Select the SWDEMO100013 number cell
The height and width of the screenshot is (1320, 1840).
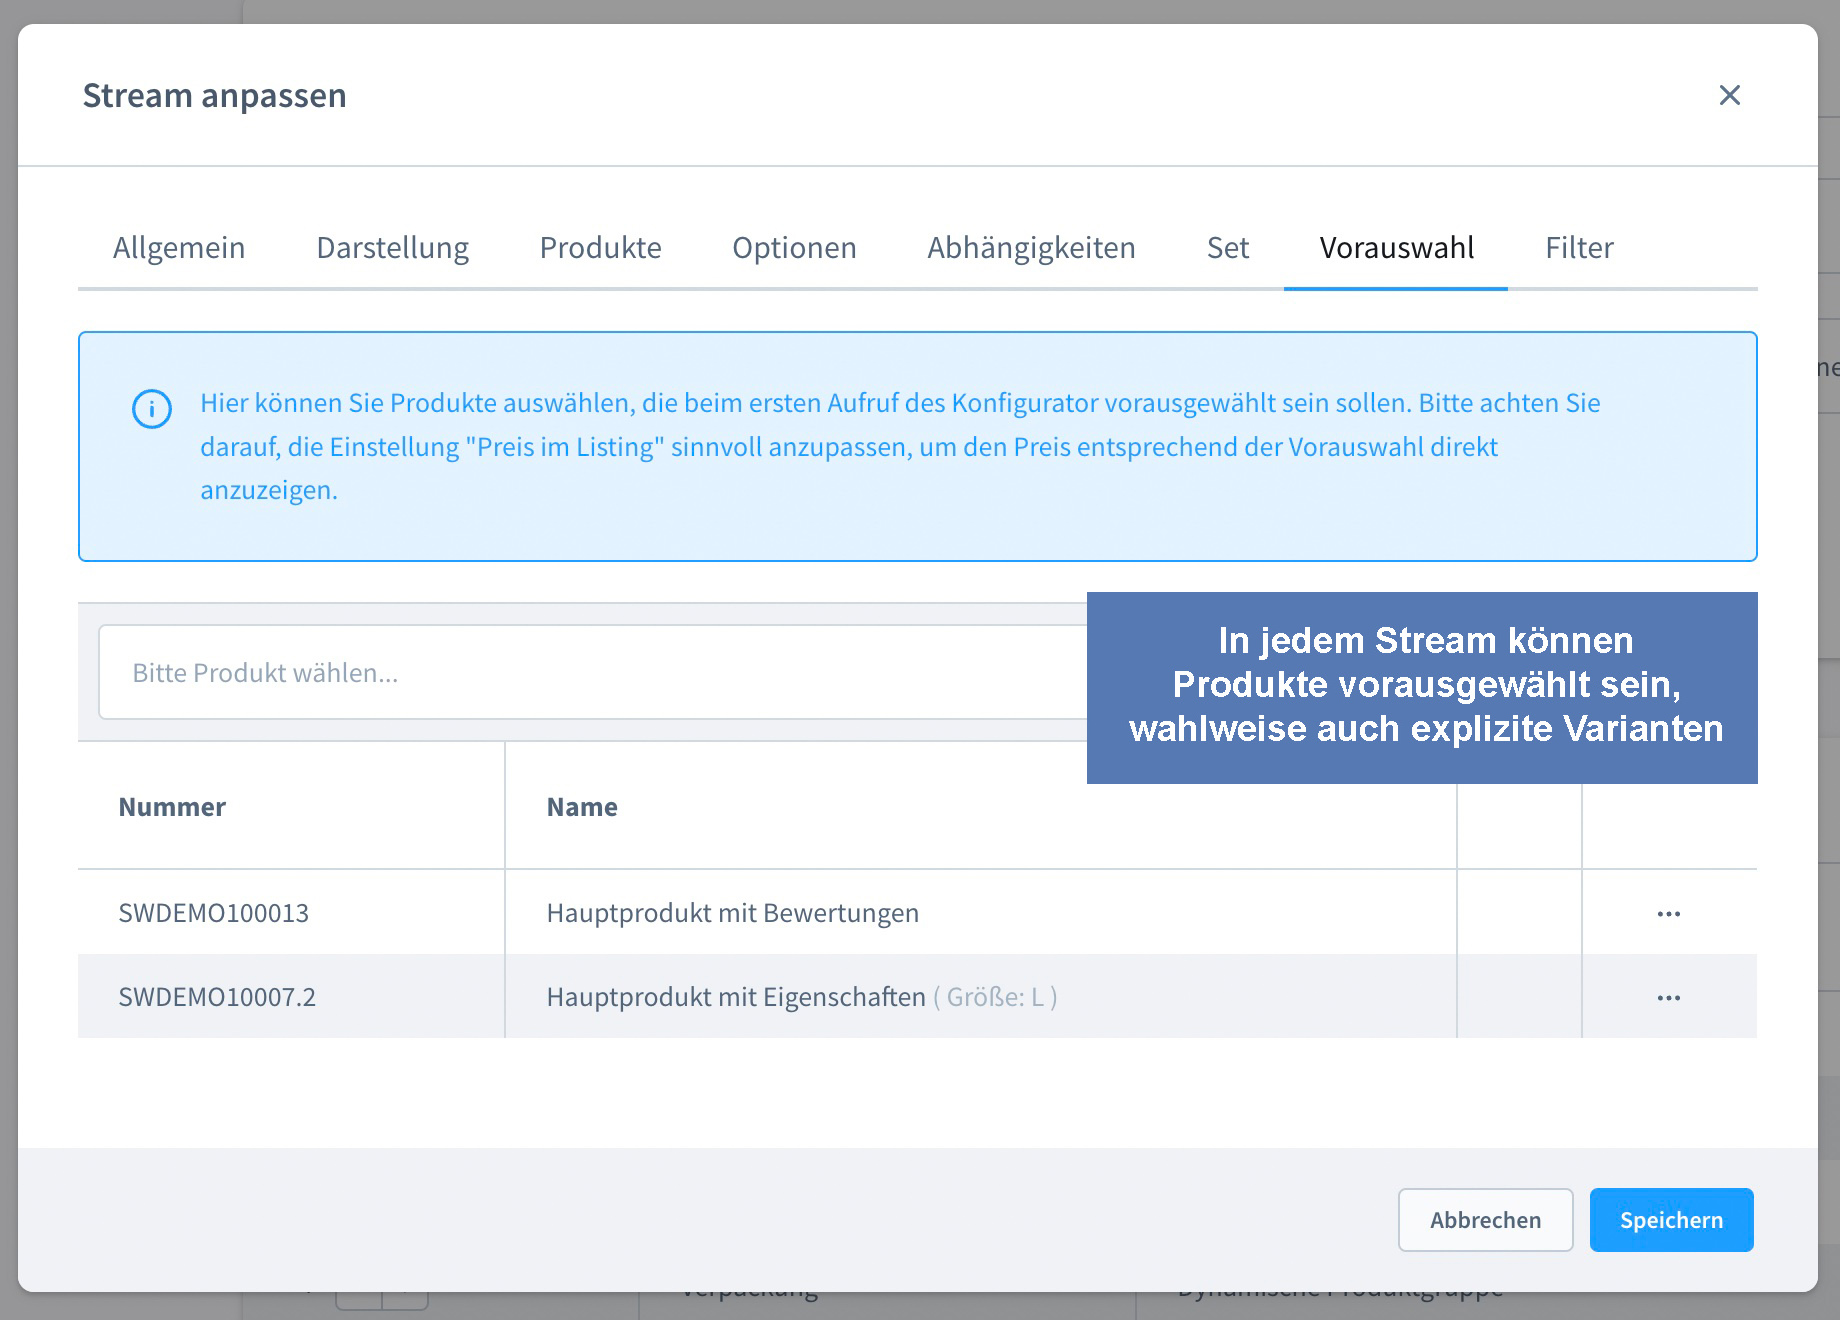(x=291, y=912)
